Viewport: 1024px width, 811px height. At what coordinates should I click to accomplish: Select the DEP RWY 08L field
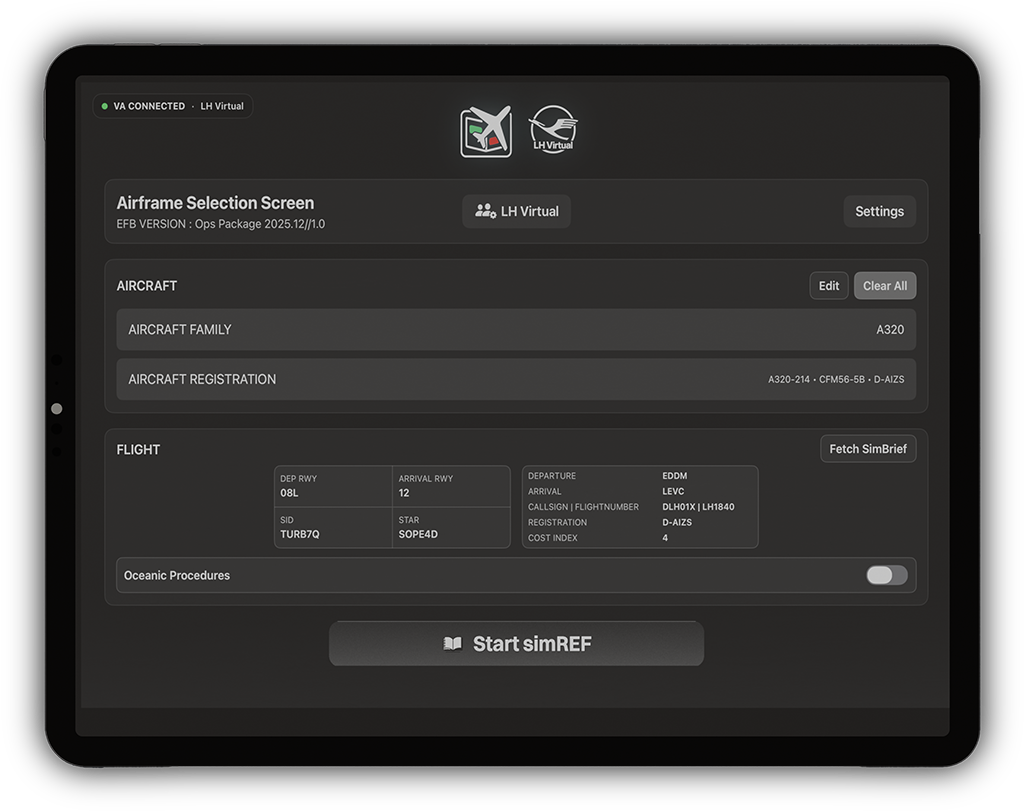(x=333, y=486)
